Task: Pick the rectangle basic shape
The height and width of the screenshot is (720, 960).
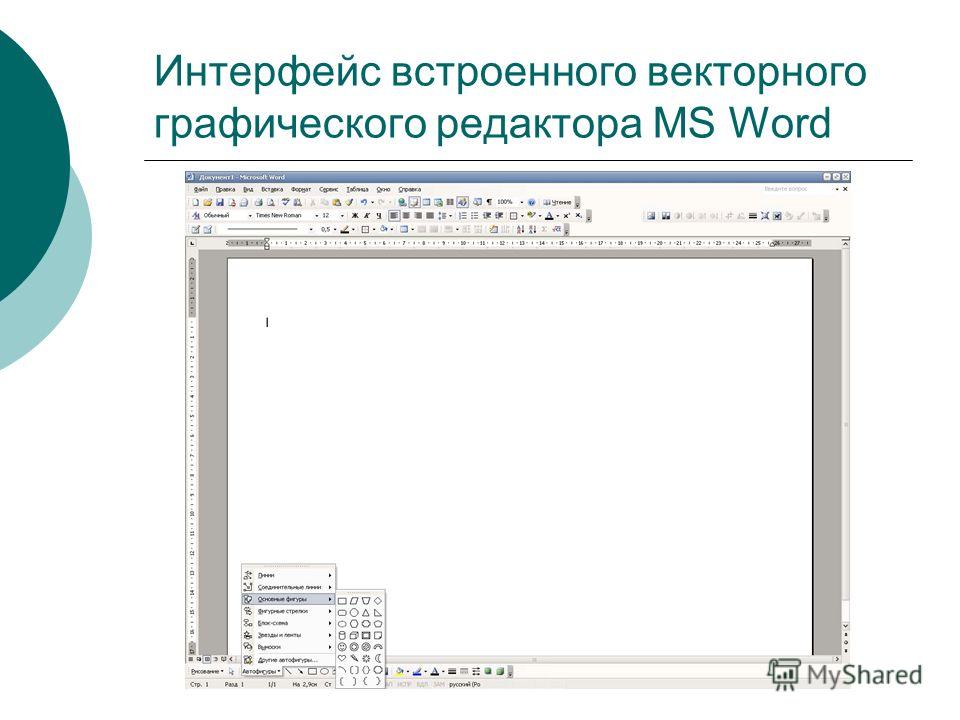Action: 342,601
